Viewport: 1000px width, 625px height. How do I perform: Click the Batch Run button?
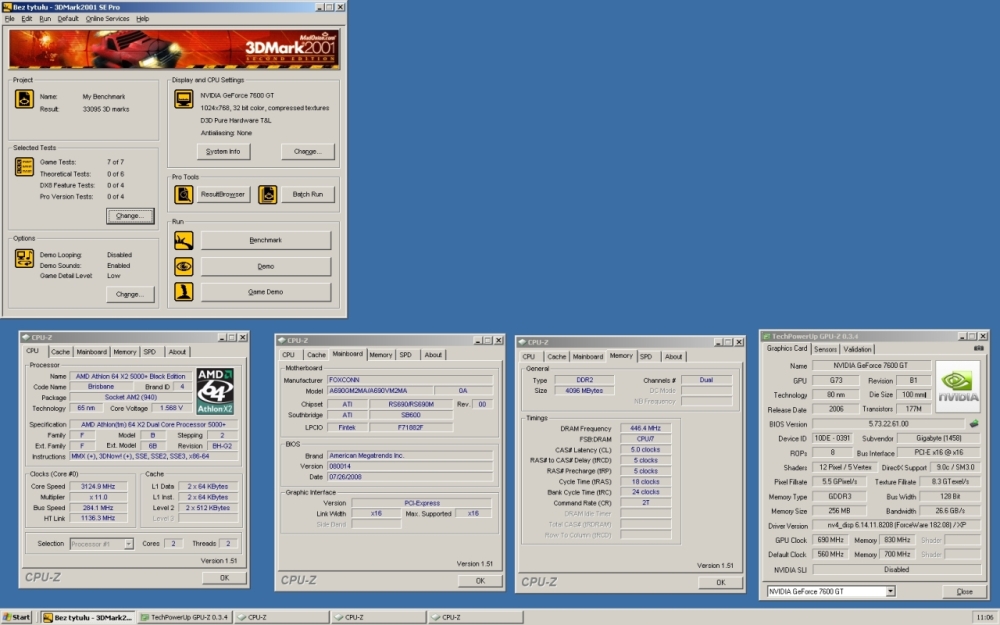tap(307, 195)
